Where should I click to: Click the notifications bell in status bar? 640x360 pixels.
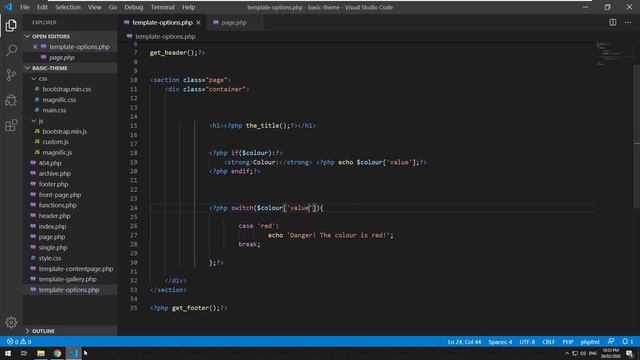tap(627, 342)
